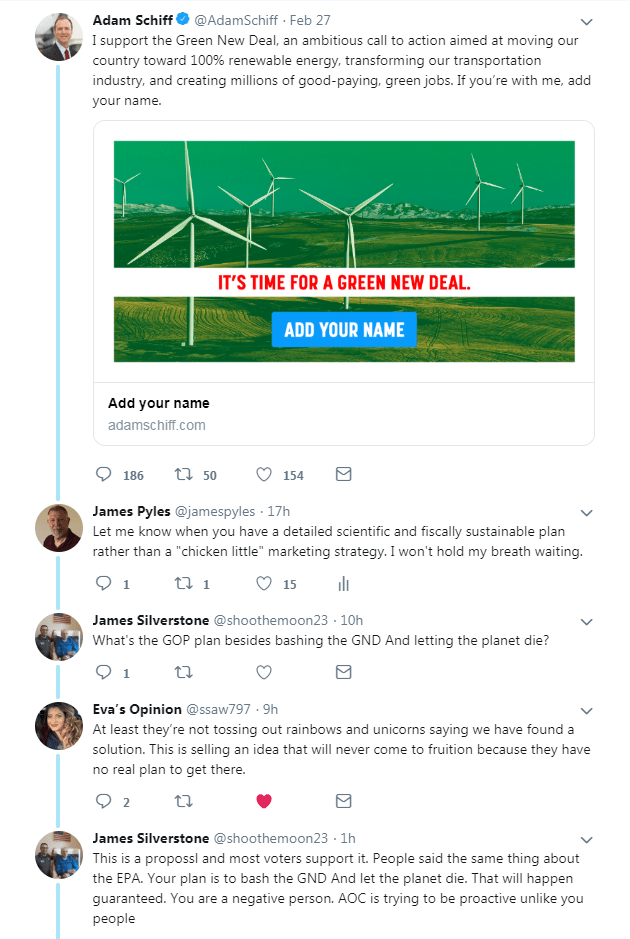Open the direct message icon on Adam Schiff's tweet
The height and width of the screenshot is (939, 630).
[x=343, y=474]
